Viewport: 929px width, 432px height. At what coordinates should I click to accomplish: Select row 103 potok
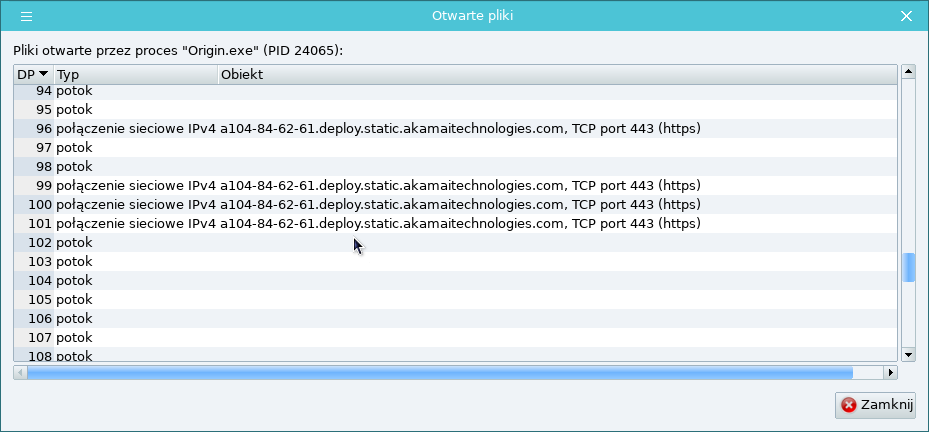(456, 261)
